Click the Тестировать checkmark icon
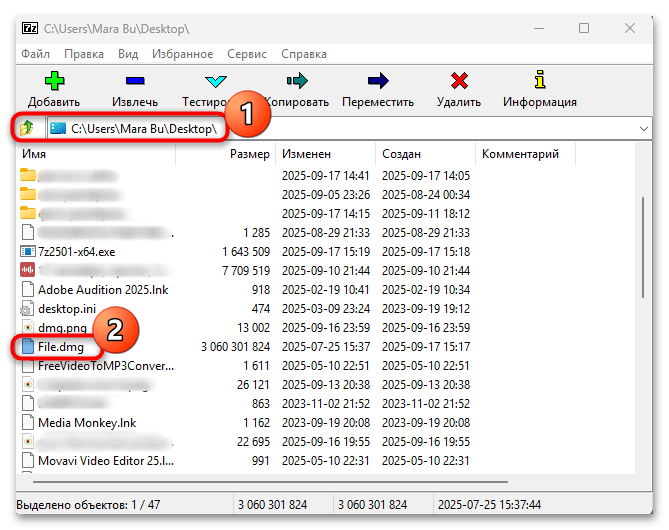Screen dimensions: 669x530 [215, 81]
